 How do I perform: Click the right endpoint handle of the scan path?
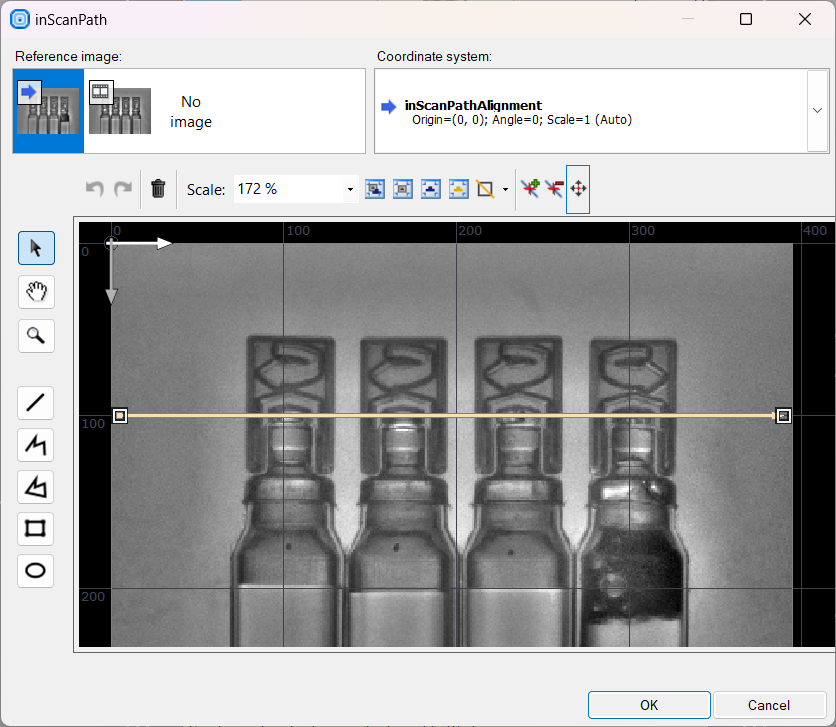click(784, 415)
